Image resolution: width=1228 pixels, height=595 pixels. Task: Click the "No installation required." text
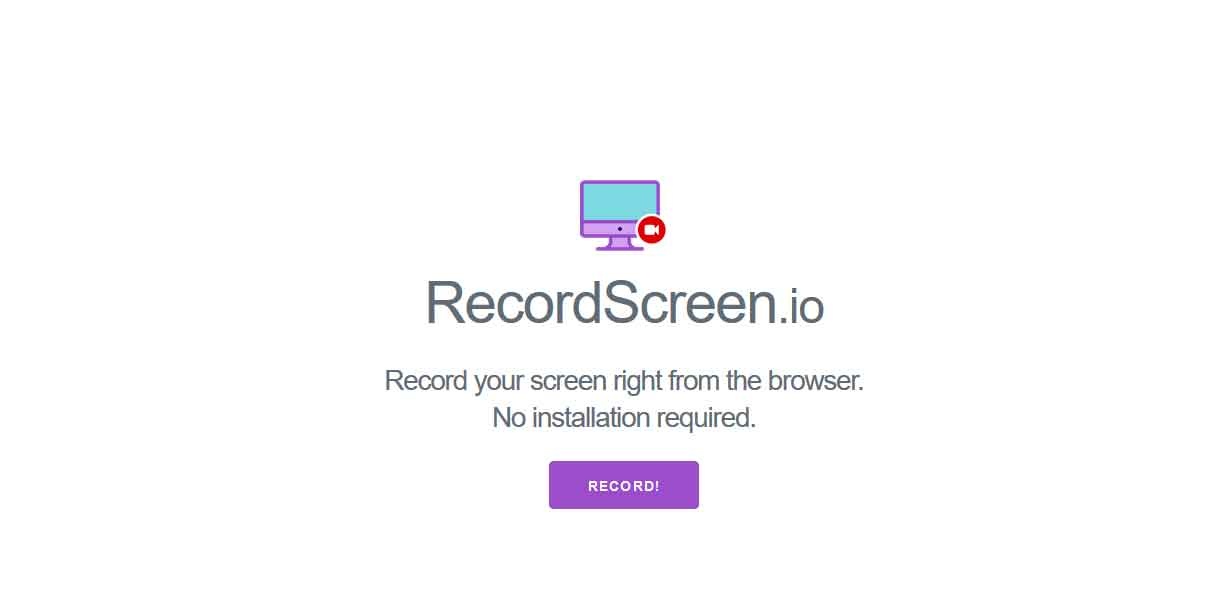(x=624, y=417)
